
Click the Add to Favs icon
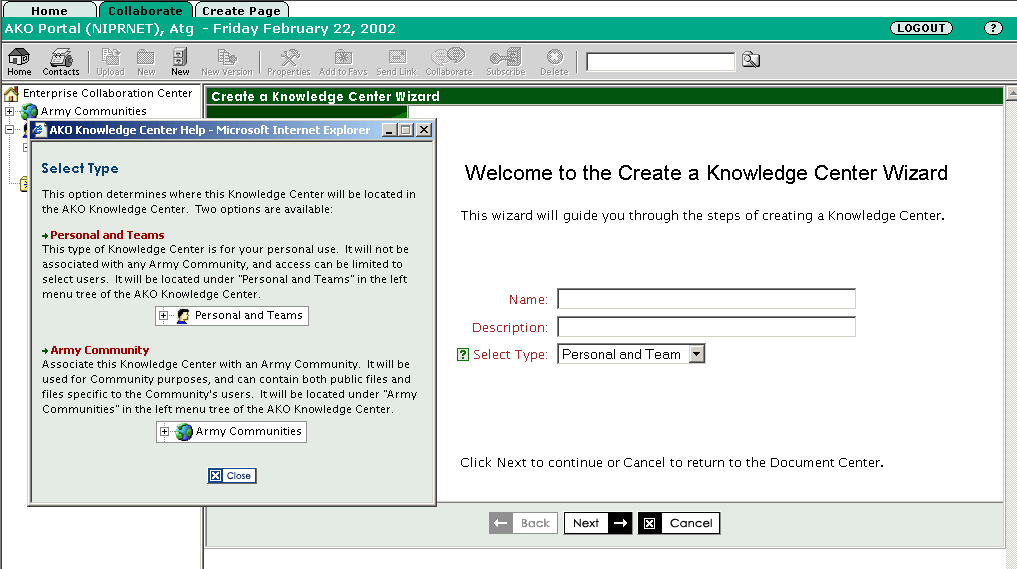(342, 62)
